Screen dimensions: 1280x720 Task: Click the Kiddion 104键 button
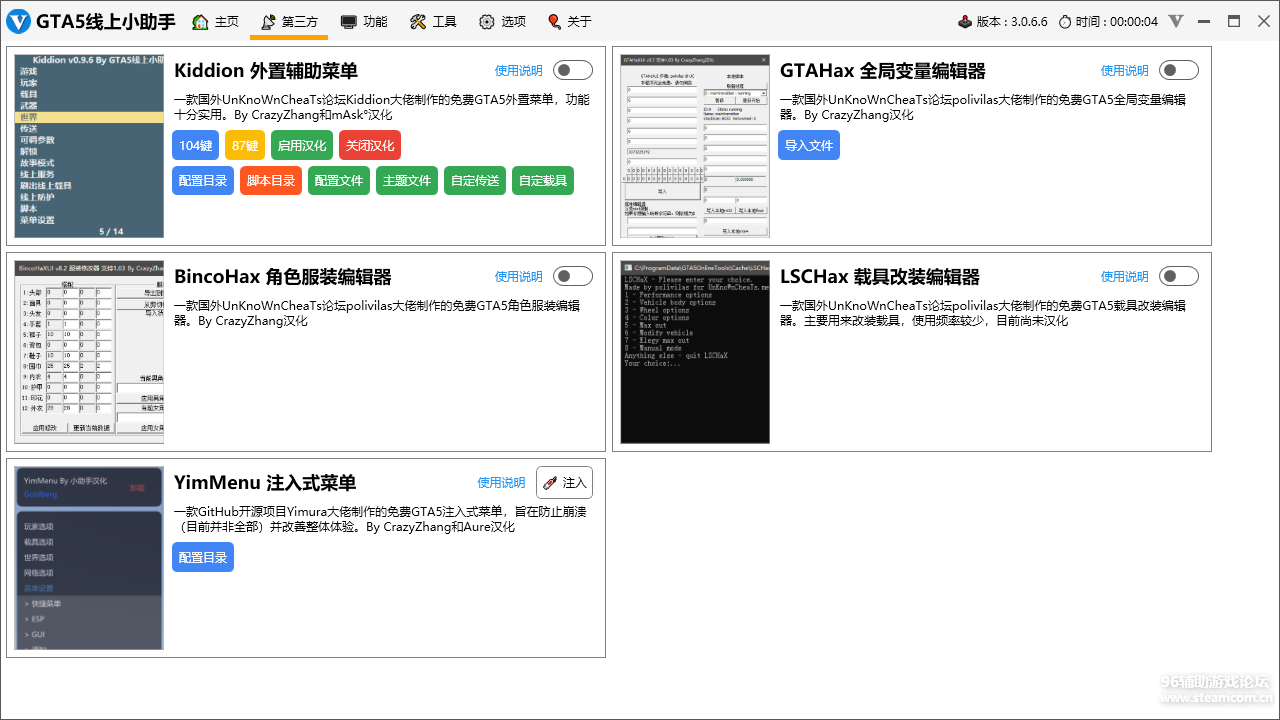click(195, 145)
